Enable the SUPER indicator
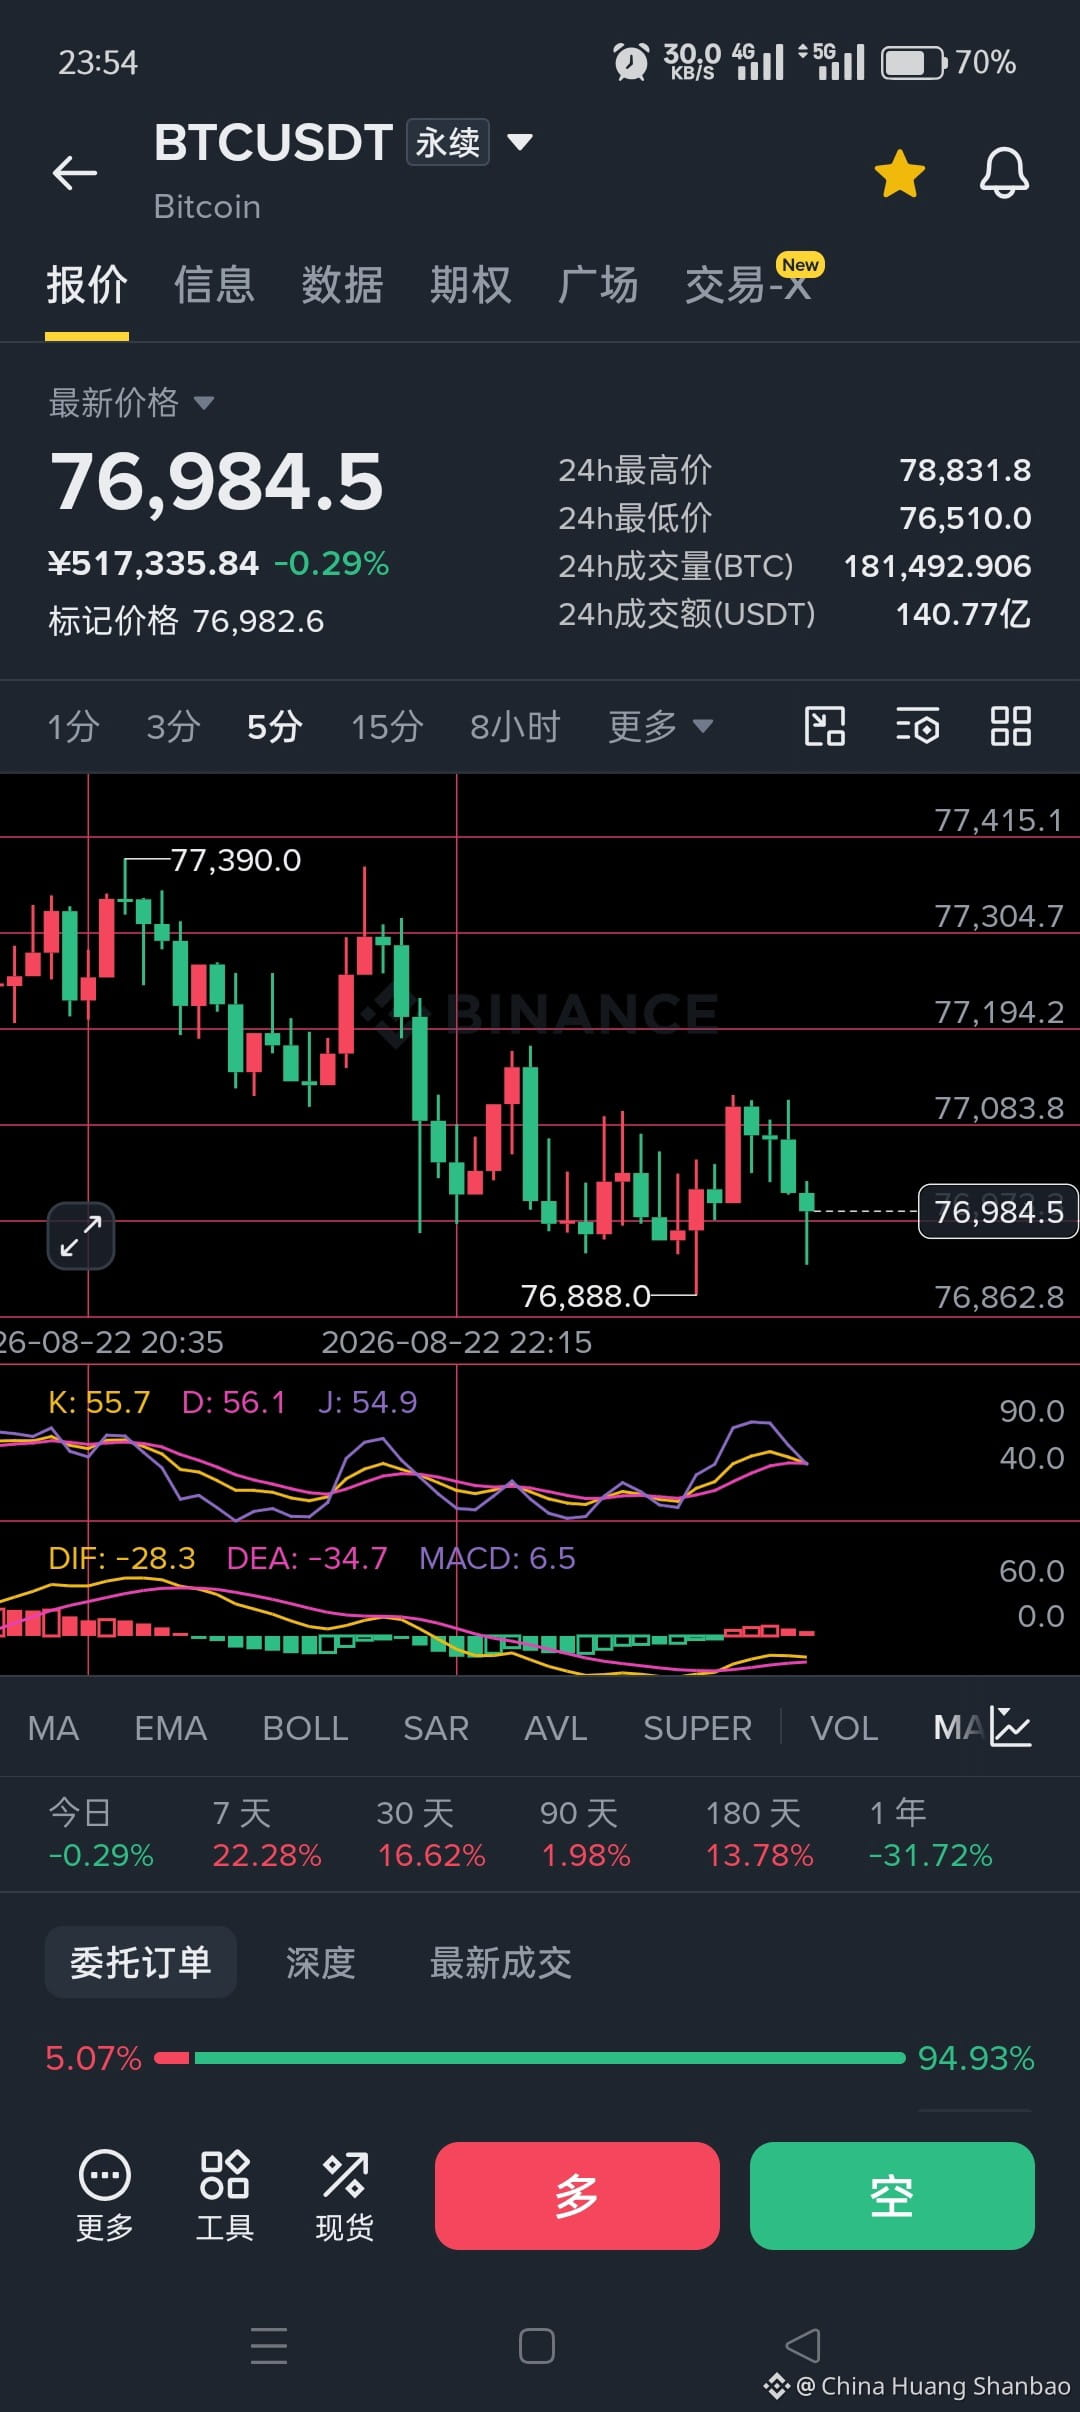This screenshot has height=2412, width=1080. click(697, 1728)
